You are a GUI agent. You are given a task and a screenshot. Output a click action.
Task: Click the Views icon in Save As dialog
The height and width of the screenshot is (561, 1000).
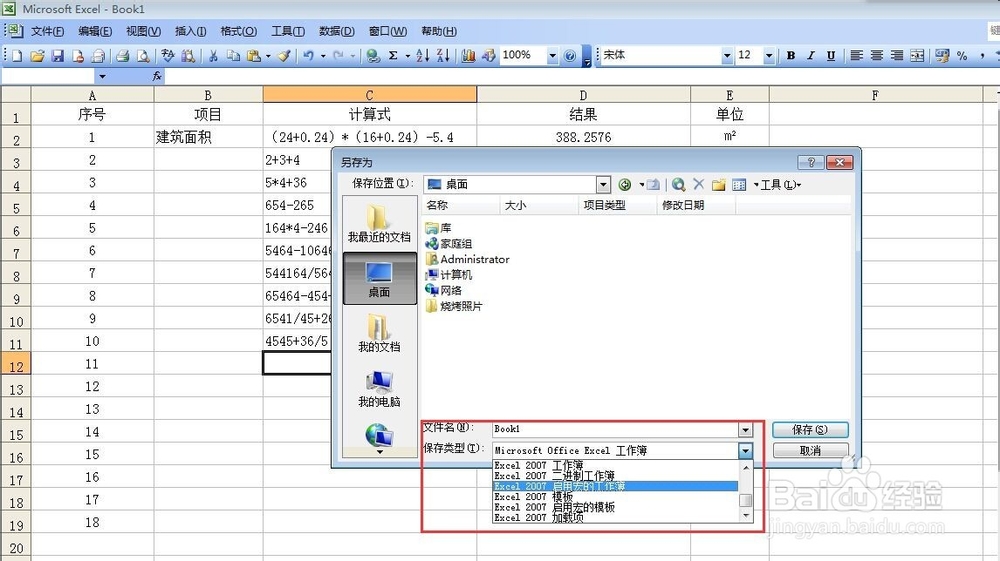click(739, 185)
